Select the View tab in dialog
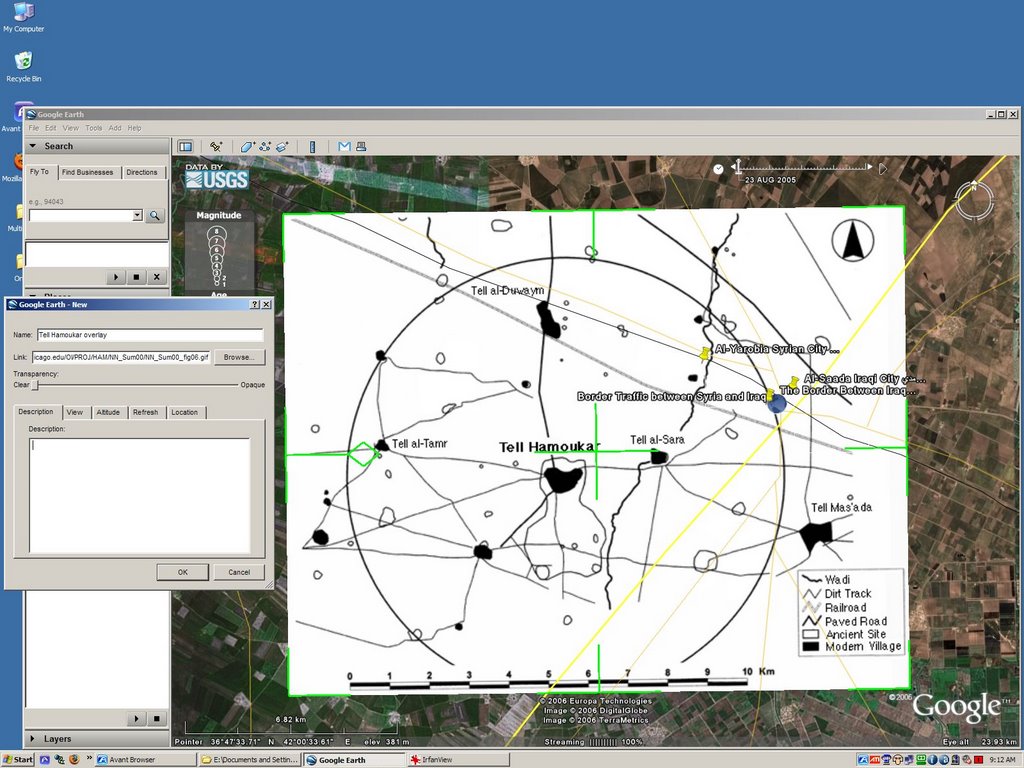The width and height of the screenshot is (1024, 768). [75, 412]
